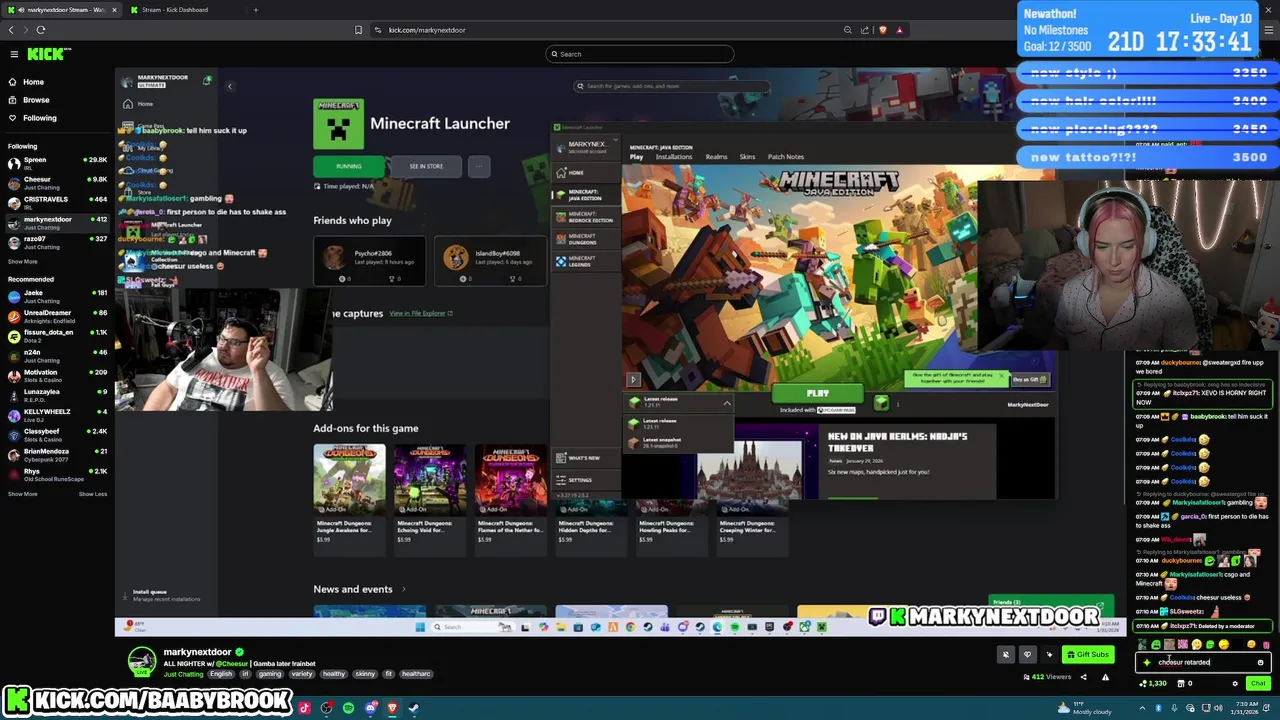This screenshot has width=1280, height=720.
Task: Open Cheesur channel in Following list
Action: tap(57, 183)
